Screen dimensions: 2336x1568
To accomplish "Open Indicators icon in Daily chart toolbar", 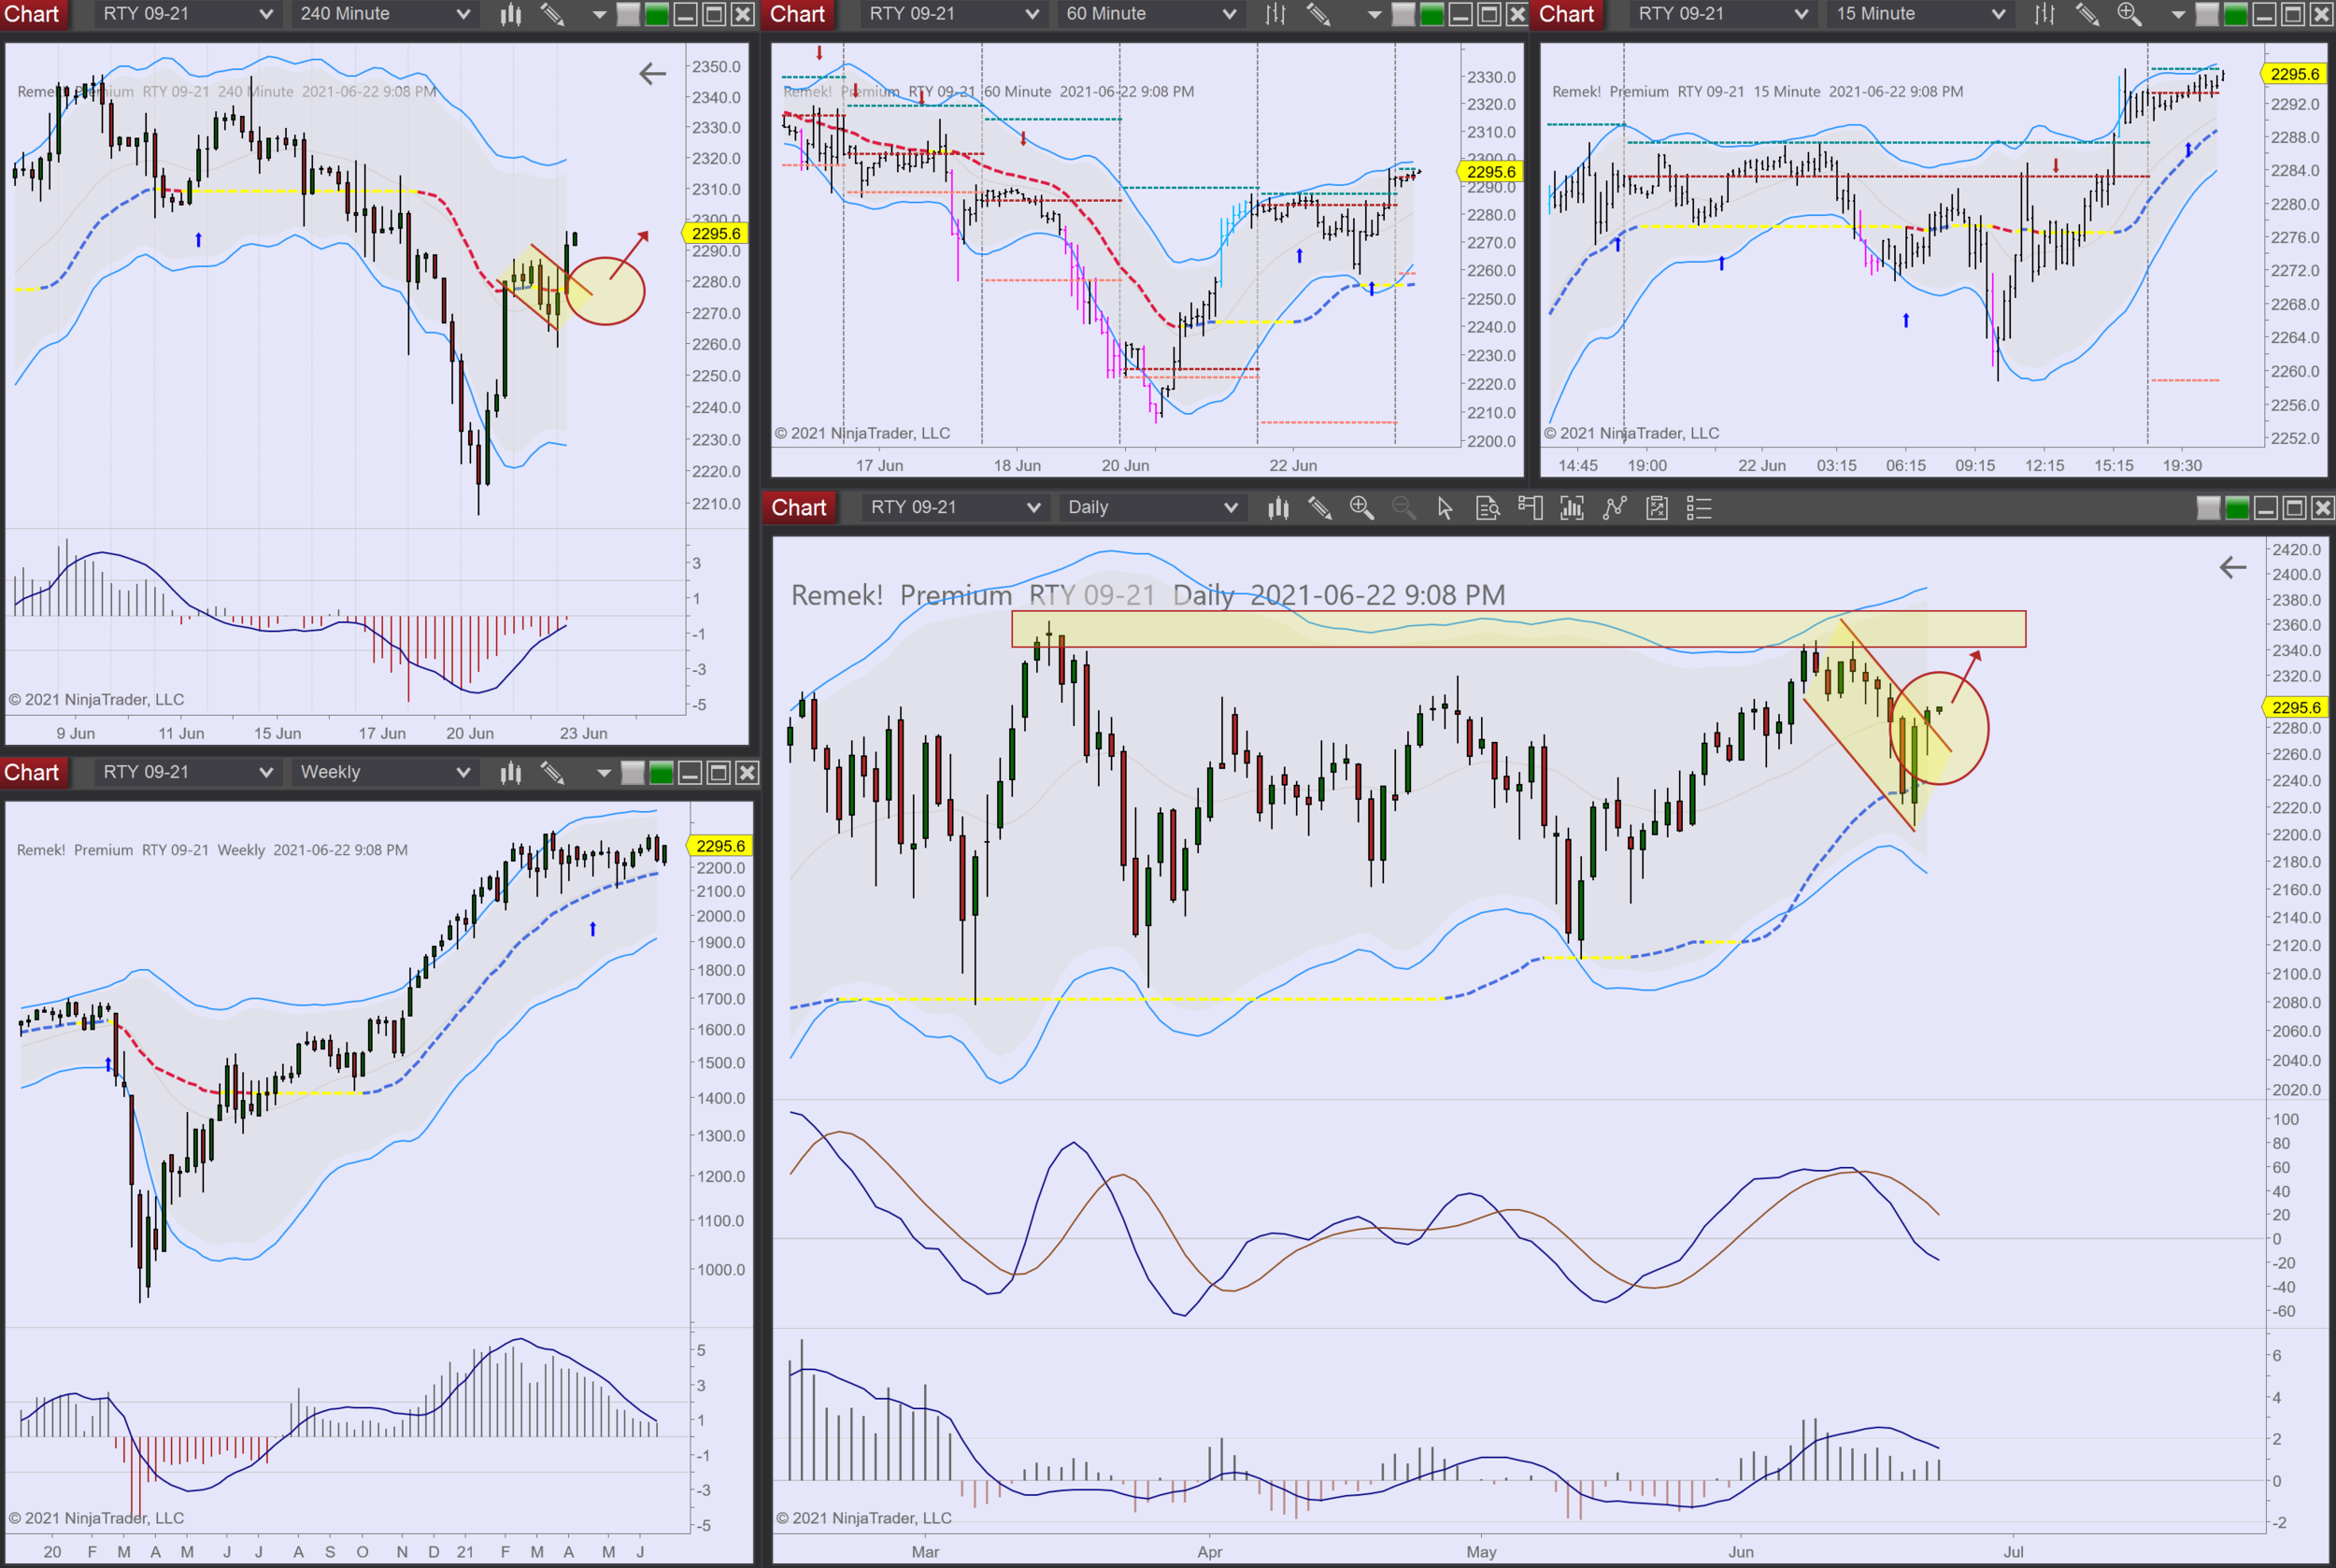I will pos(1615,508).
